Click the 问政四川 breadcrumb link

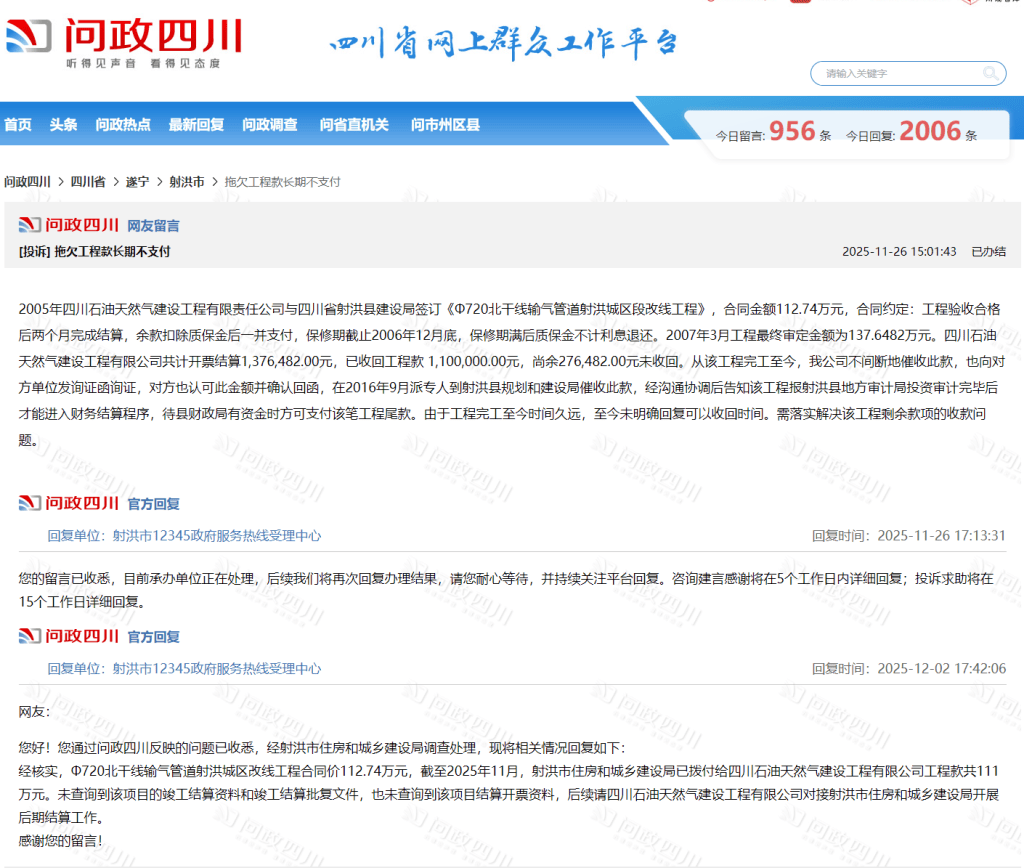pos(27,182)
